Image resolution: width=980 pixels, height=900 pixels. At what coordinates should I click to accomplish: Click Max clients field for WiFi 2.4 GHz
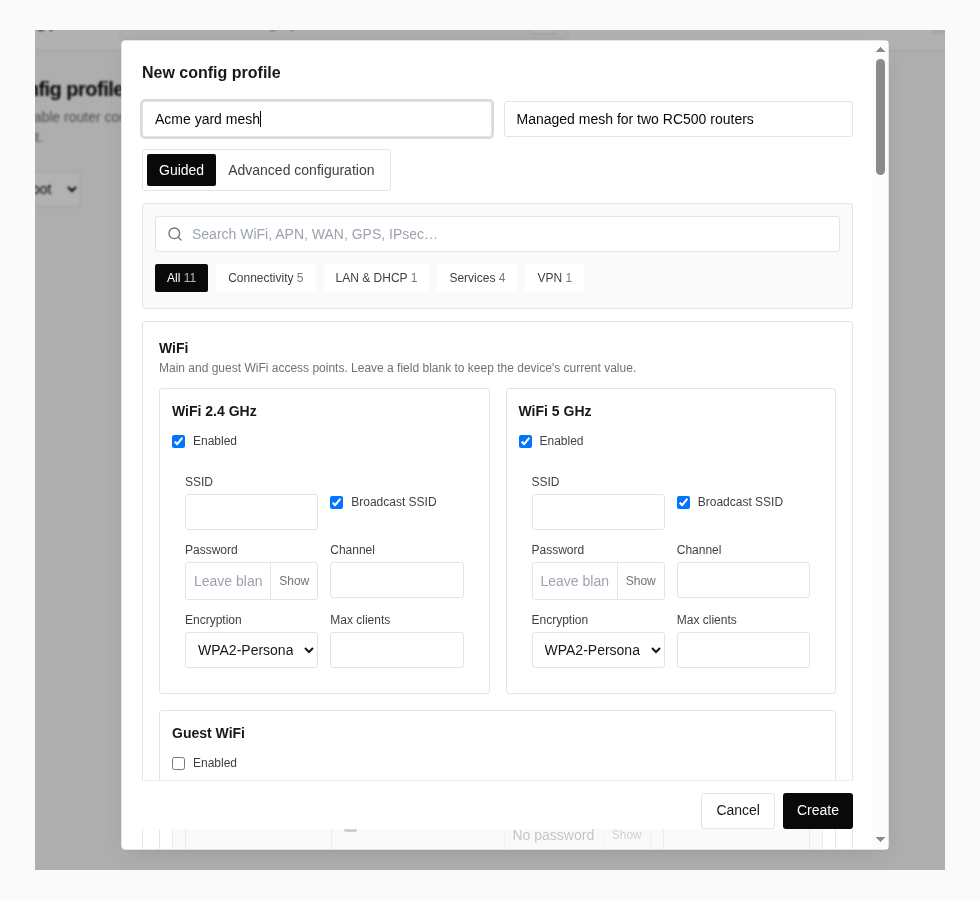[397, 650]
